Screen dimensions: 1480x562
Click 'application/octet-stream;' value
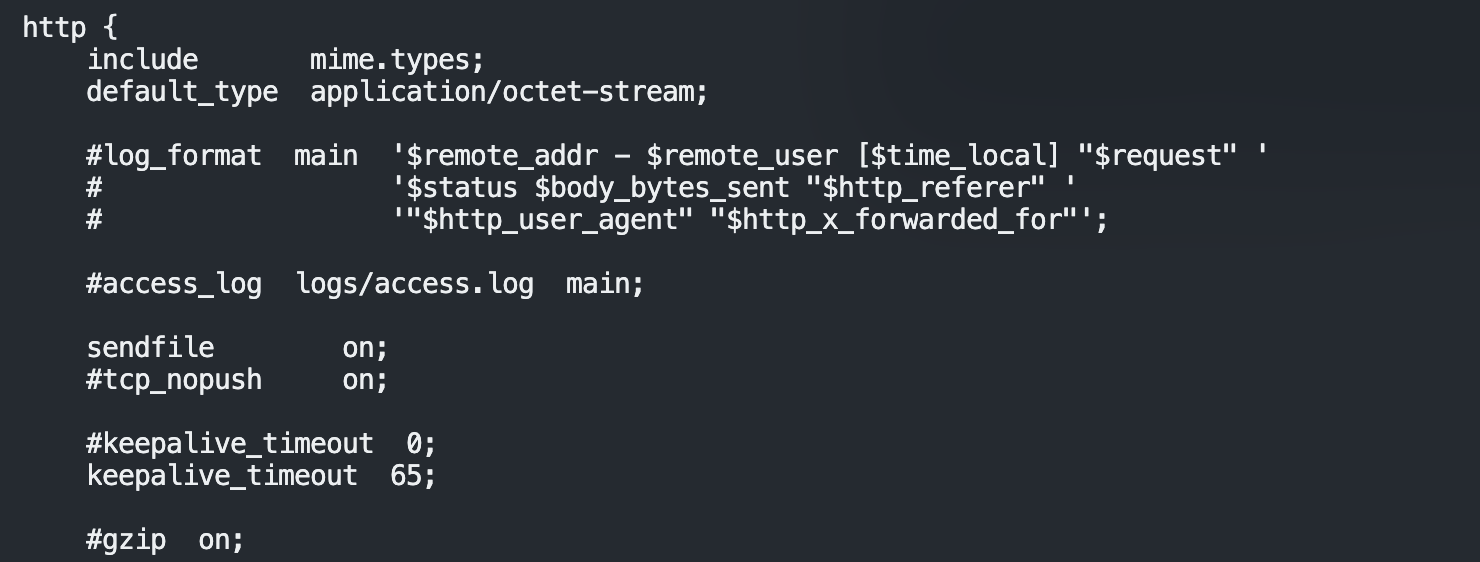pyautogui.click(x=509, y=92)
